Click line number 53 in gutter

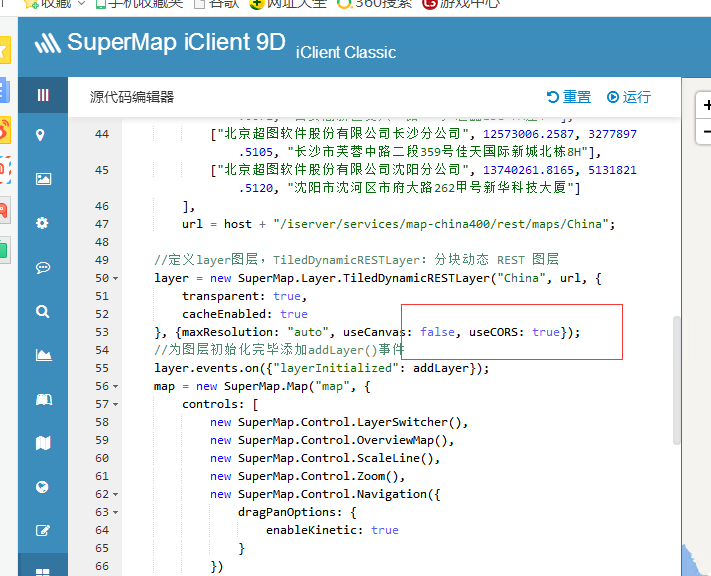point(102,332)
